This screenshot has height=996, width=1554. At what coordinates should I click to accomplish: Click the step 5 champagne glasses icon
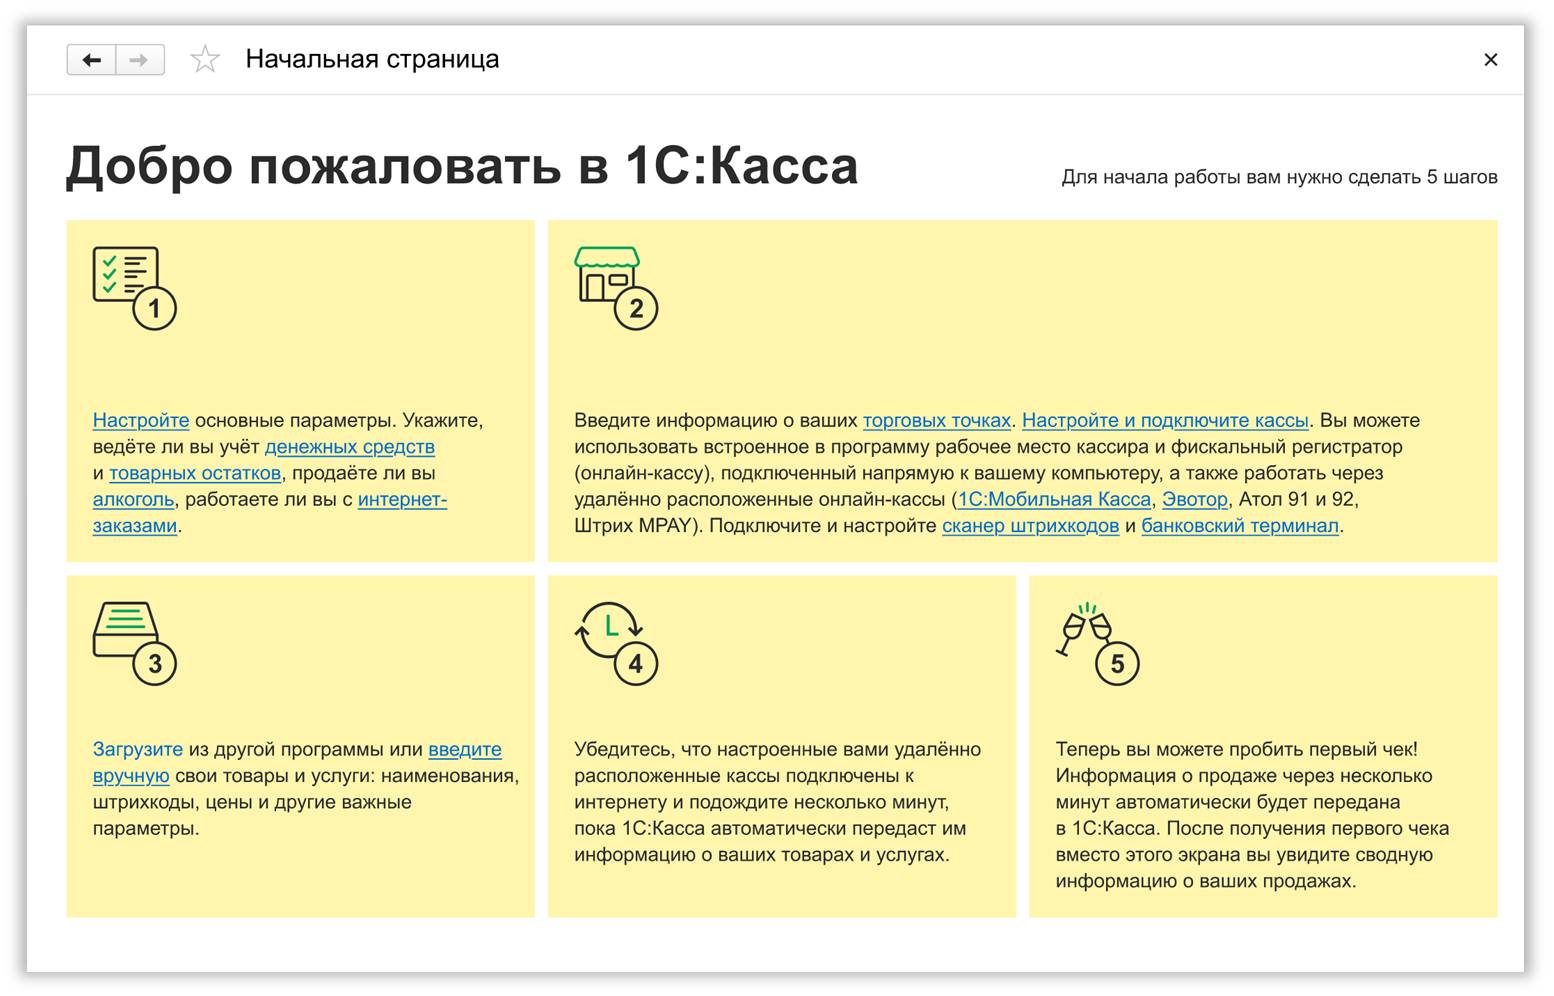coord(1095,642)
